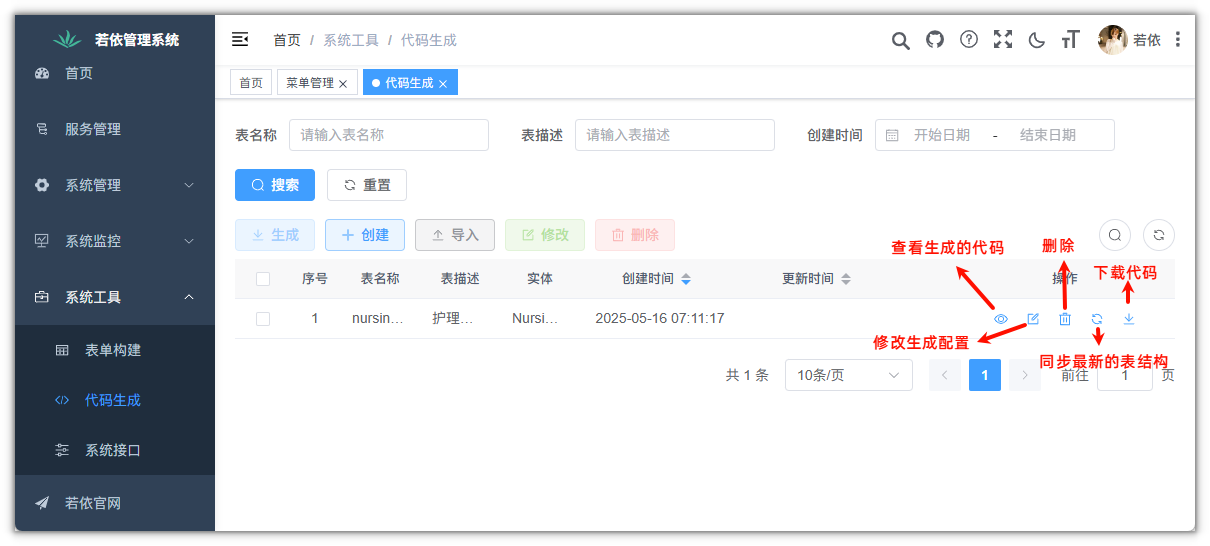Collapse the sidebar with hamburger icon
This screenshot has height=546, width=1210.
(x=240, y=39)
